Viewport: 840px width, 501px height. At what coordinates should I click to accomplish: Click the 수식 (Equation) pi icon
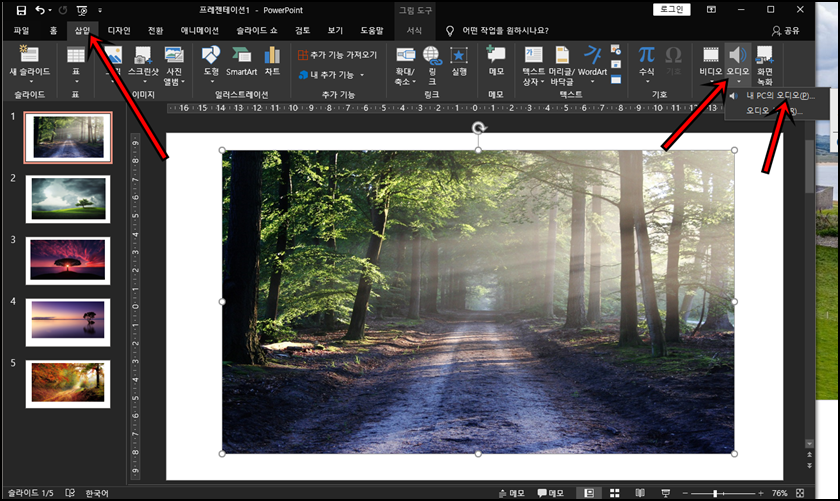coord(647,55)
